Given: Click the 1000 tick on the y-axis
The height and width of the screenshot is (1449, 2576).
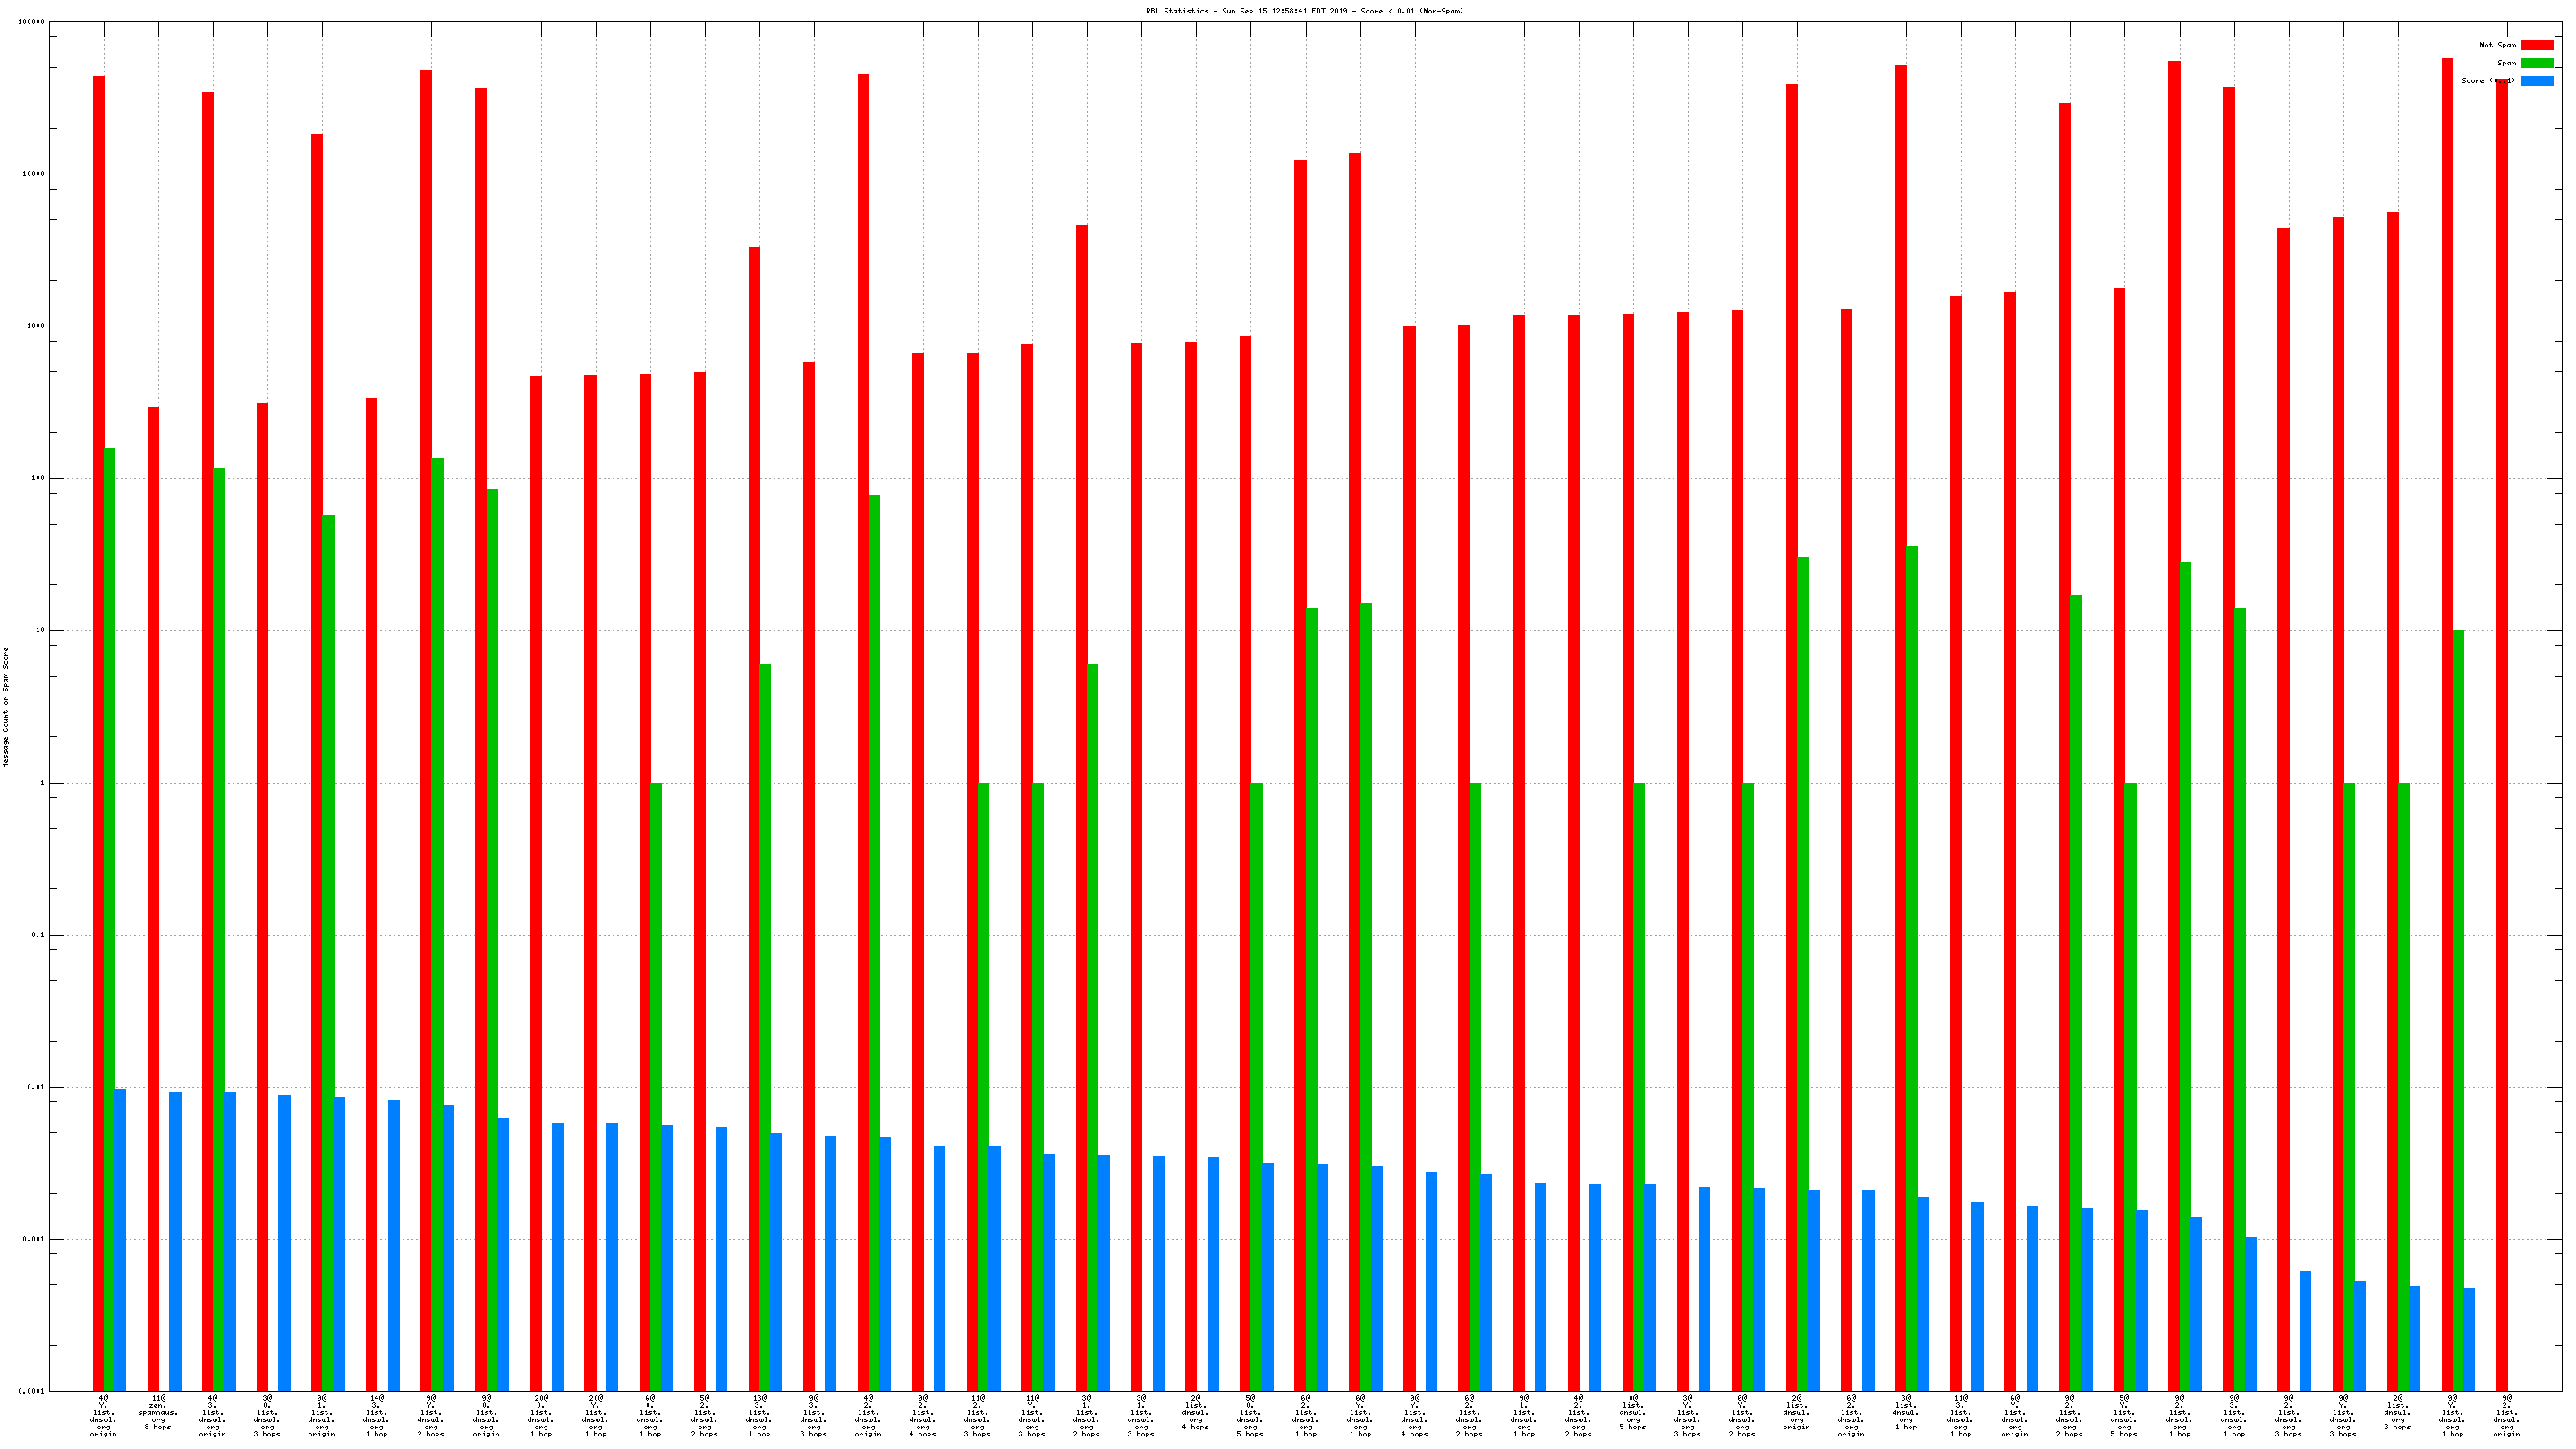Looking at the screenshot, I should (x=35, y=327).
